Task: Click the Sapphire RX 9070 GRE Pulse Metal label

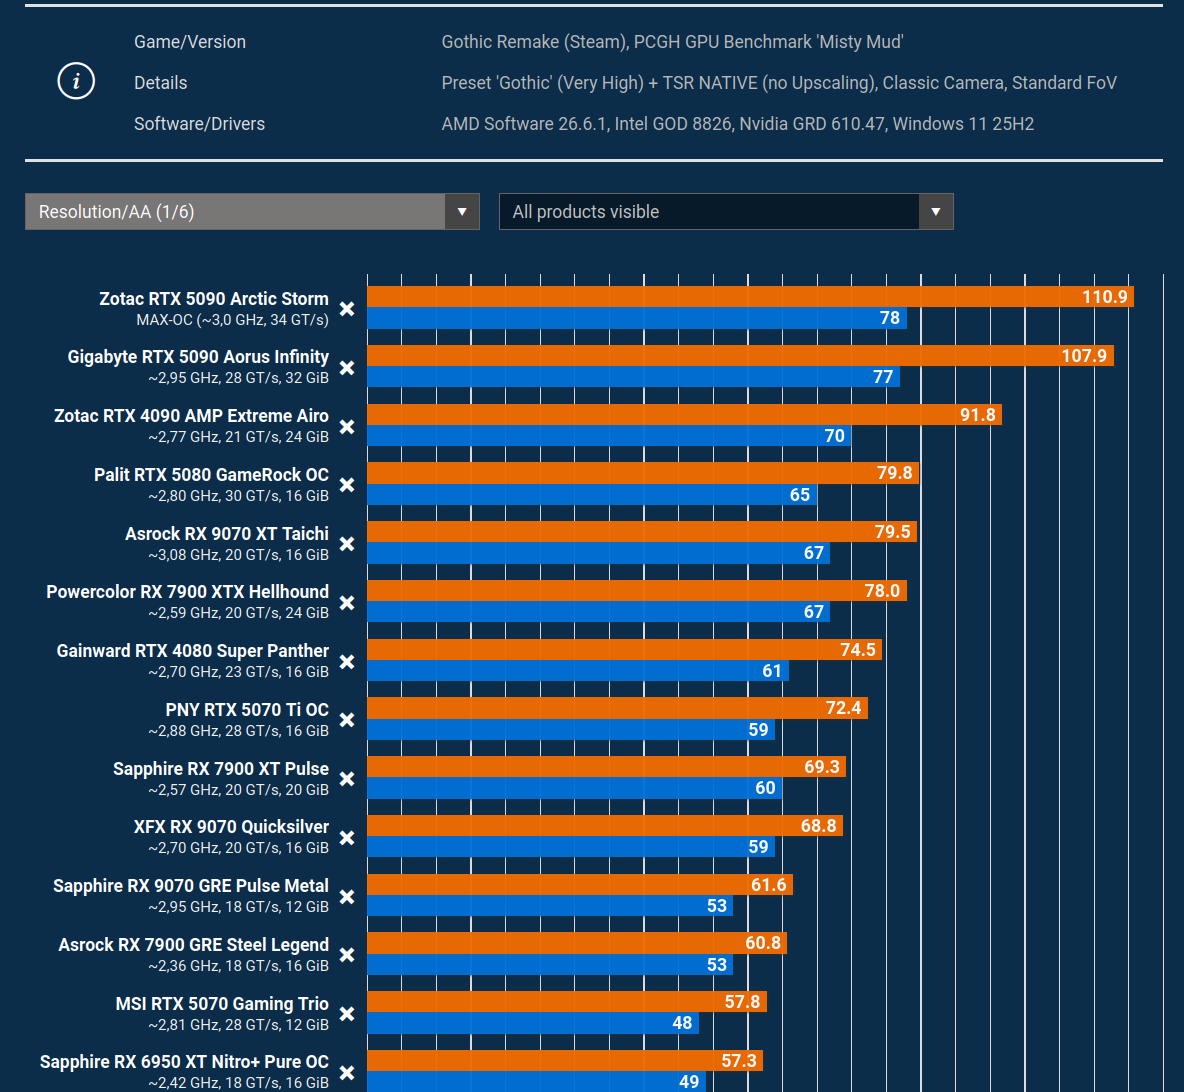Action: [x=191, y=886]
